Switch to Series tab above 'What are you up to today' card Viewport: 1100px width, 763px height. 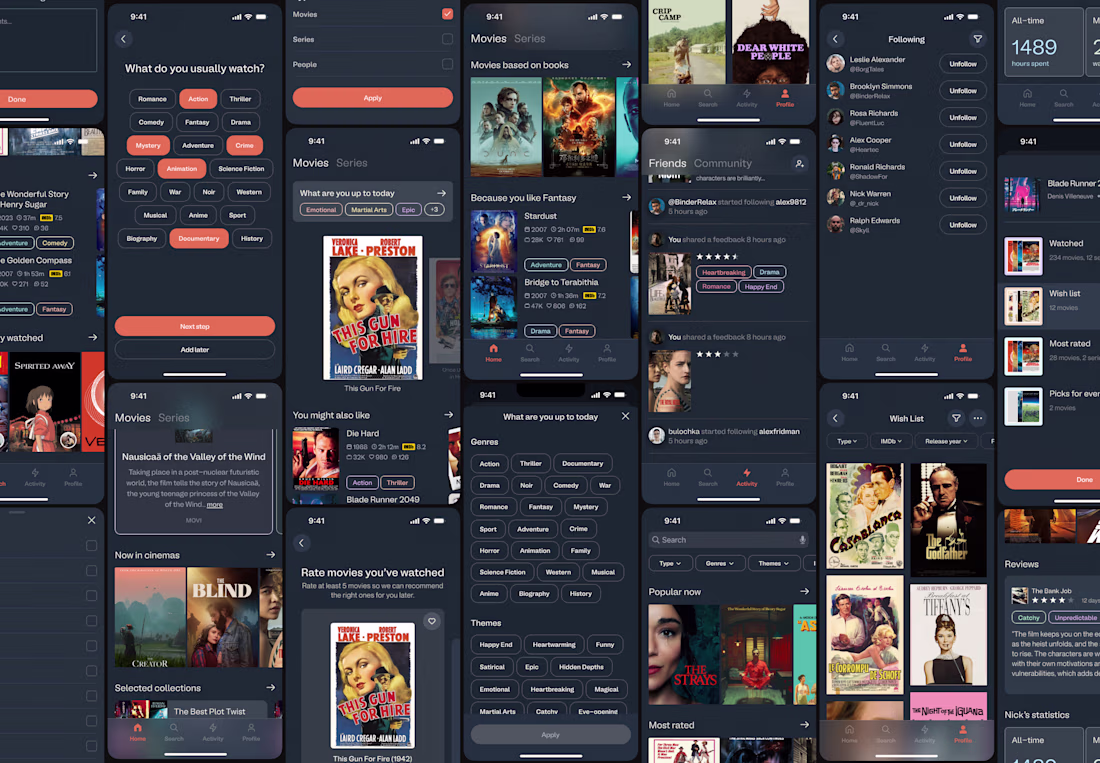click(351, 163)
